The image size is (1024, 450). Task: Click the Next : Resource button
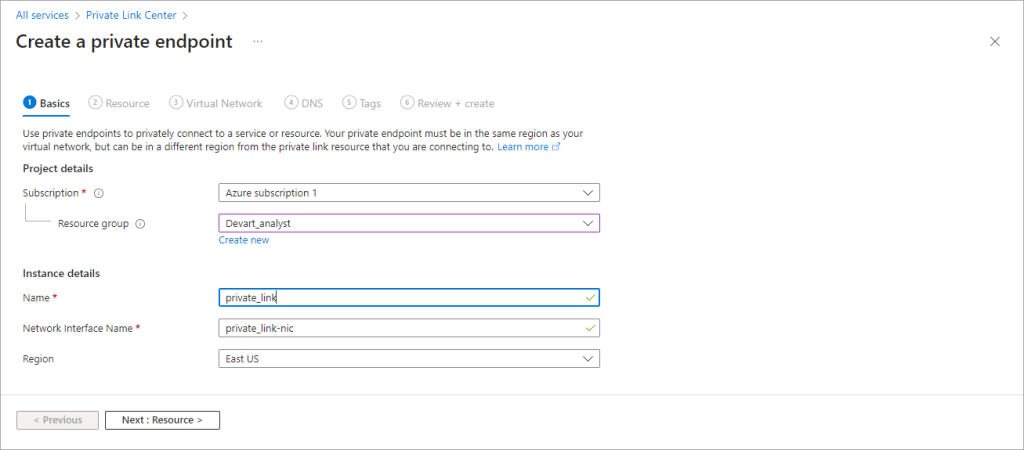pos(162,420)
